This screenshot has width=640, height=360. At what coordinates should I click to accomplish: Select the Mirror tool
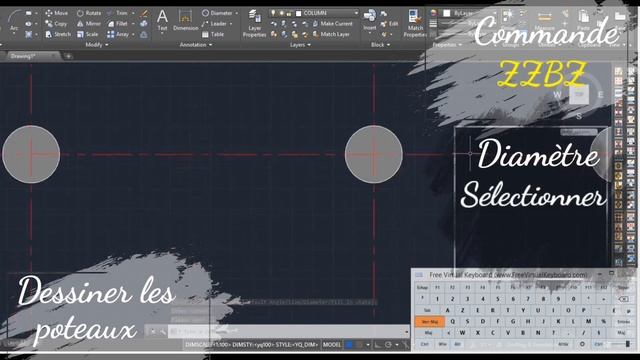(x=89, y=24)
